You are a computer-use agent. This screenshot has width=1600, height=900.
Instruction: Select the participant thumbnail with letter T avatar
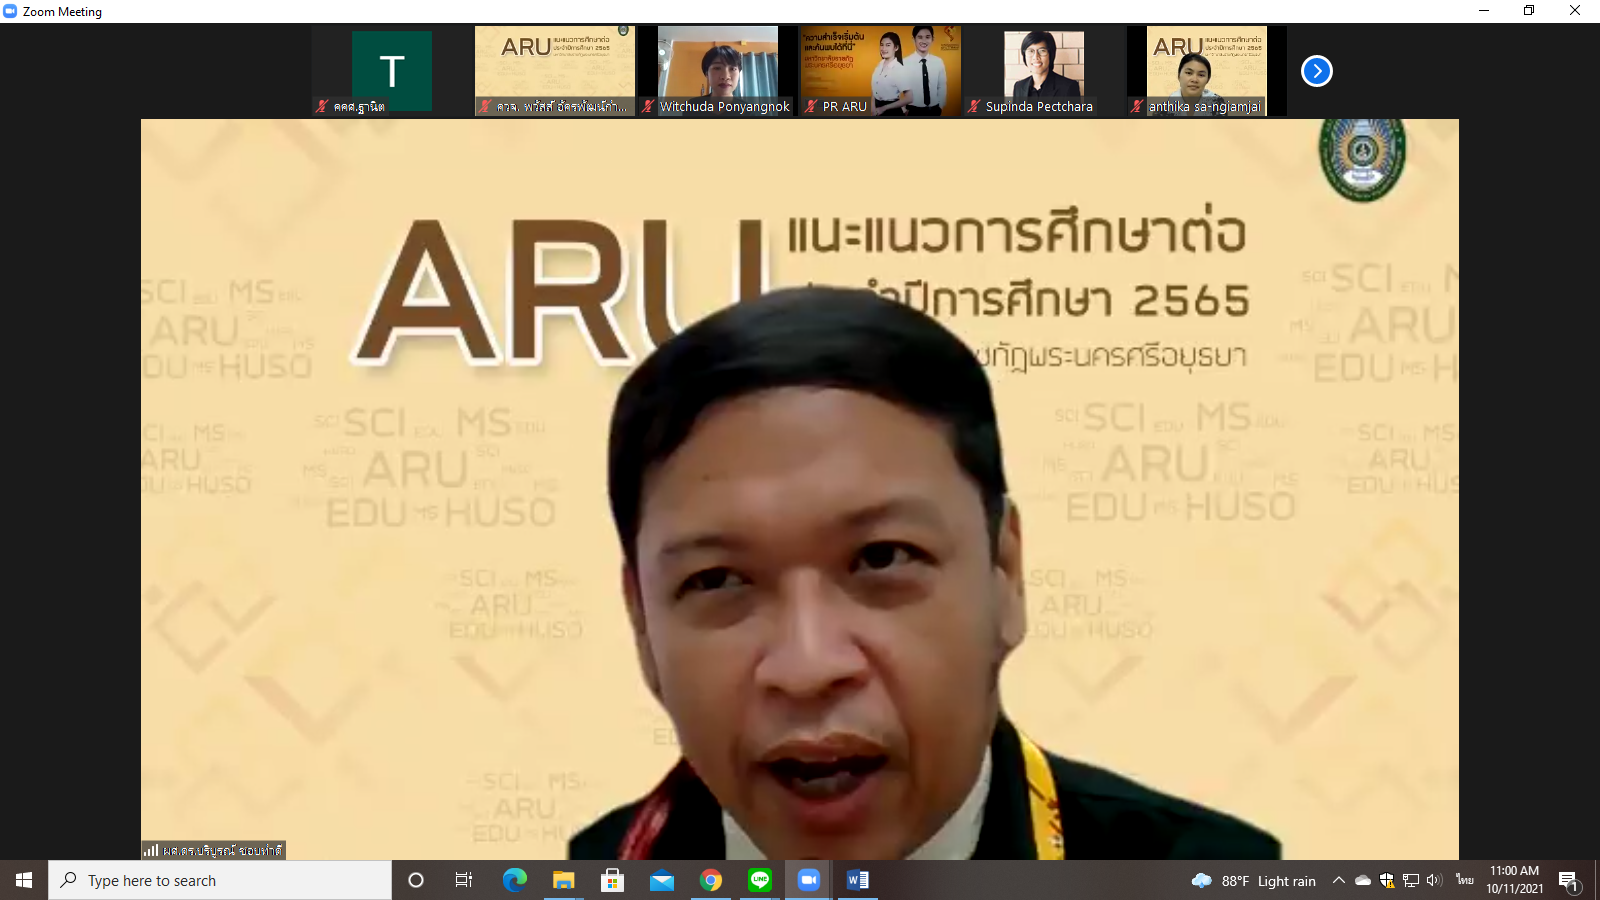coord(391,71)
